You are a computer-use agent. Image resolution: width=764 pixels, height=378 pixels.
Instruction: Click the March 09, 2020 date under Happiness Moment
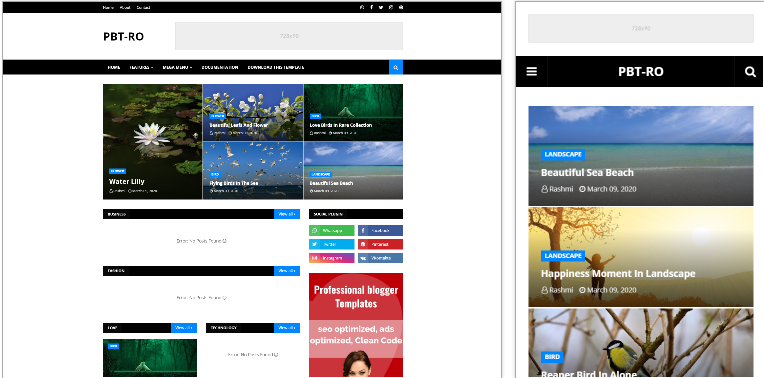611,290
